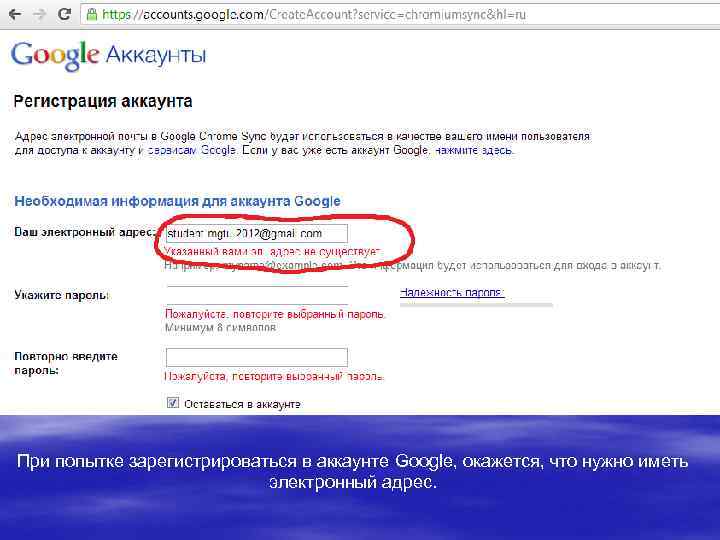The width and height of the screenshot is (720, 540).
Task: Click the 'Повторно введите пароль' field
Action: [x=257, y=357]
